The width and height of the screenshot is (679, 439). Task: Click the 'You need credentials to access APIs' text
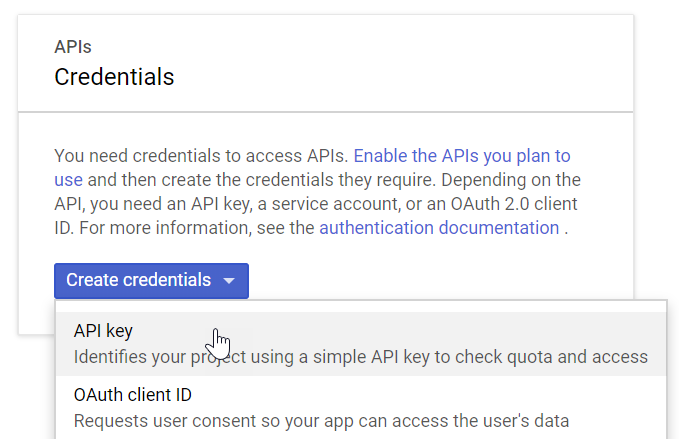tap(201, 156)
